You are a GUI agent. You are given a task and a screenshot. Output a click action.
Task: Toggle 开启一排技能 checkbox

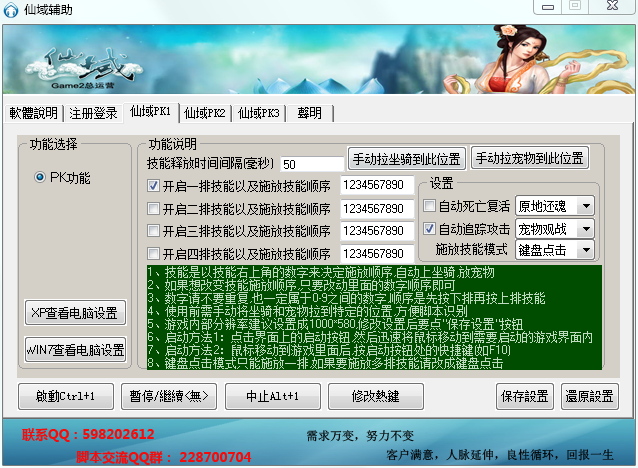(x=153, y=186)
